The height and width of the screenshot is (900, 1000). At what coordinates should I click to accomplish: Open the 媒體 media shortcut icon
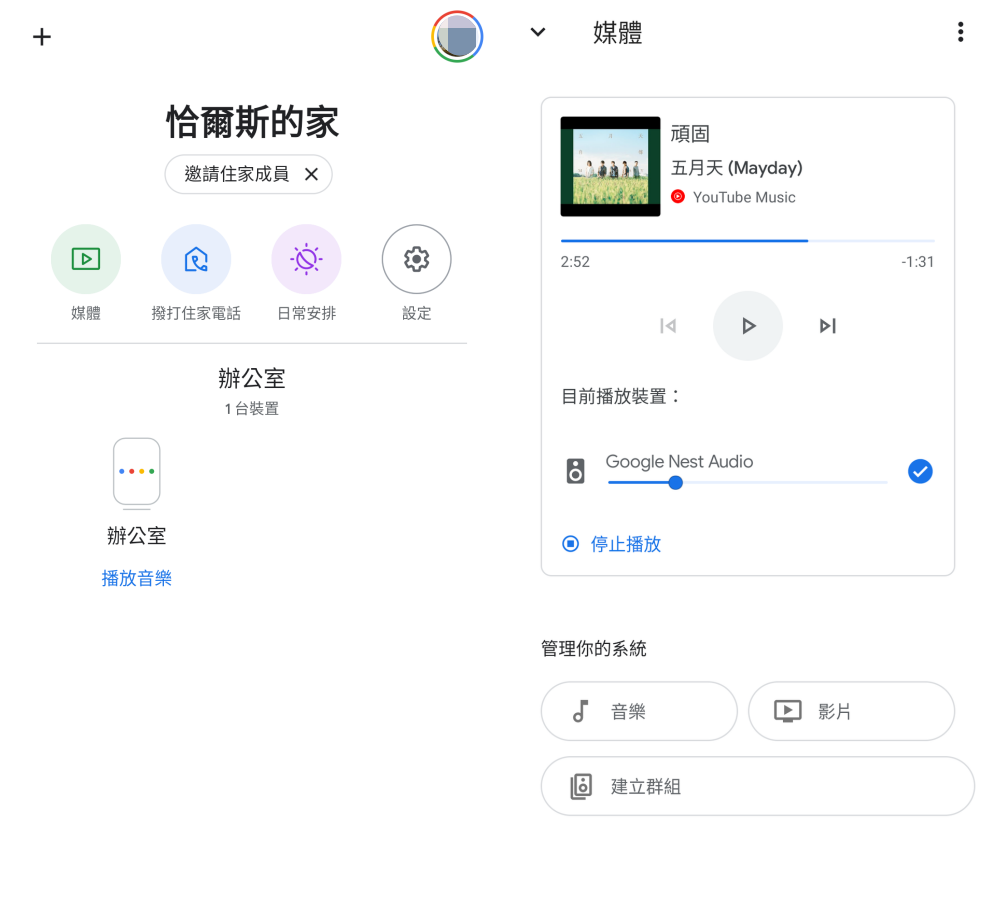[86, 259]
